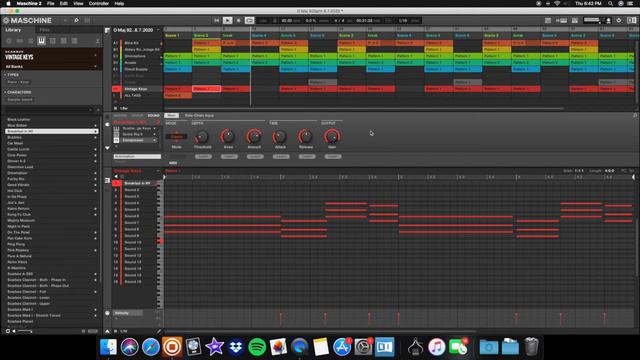This screenshot has height=360, width=640.
Task: Select the Loops file type icon
Action: coord(64,41)
